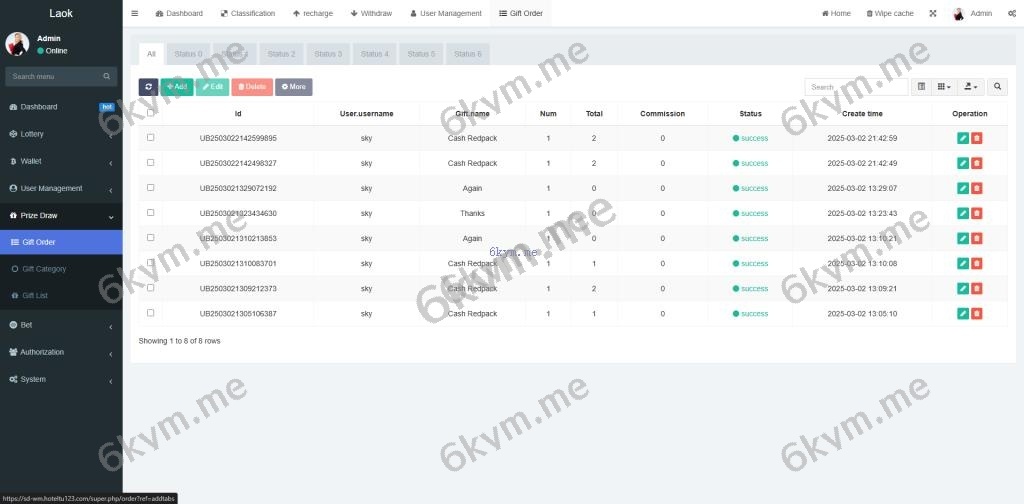
Task: Click the table Search input field
Action: click(855, 87)
